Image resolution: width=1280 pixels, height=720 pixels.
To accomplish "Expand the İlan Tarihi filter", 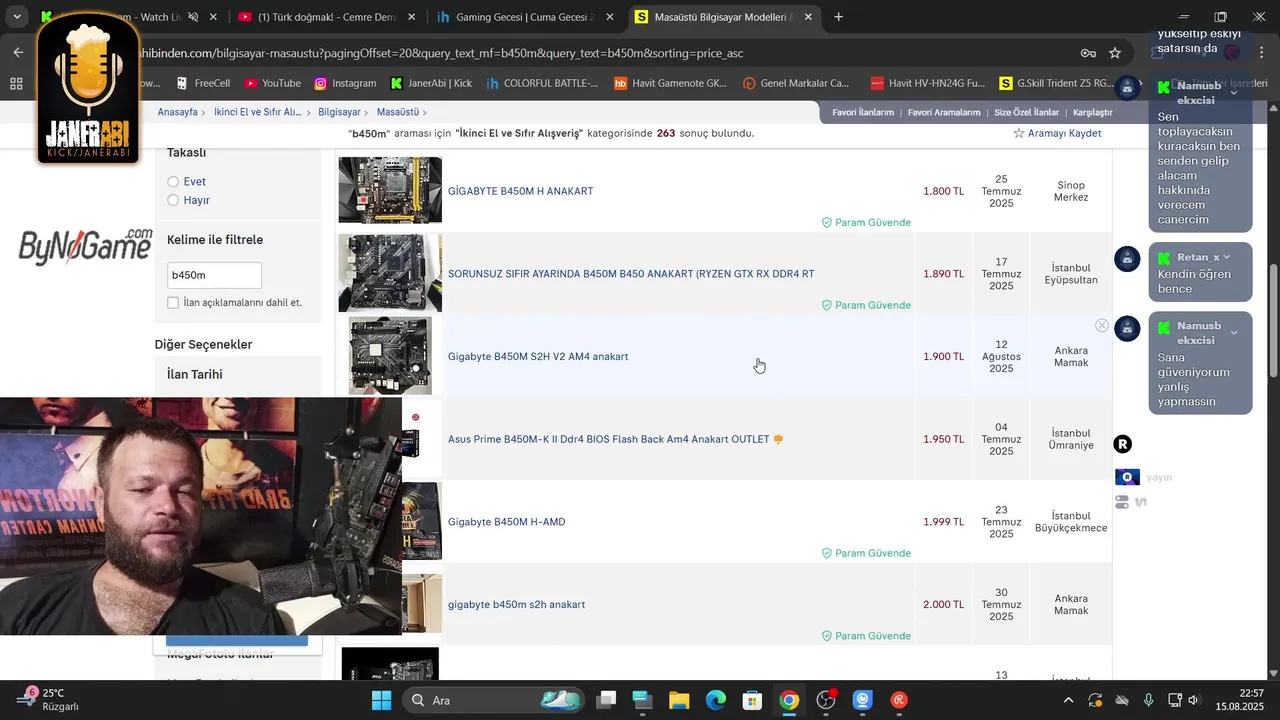I will click(x=195, y=374).
